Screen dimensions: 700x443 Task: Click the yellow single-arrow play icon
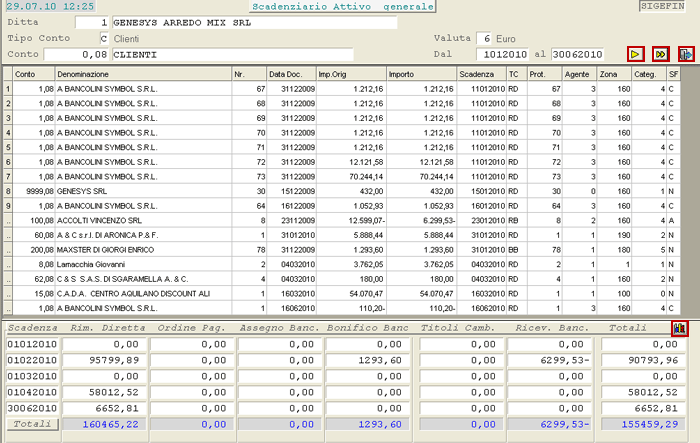pyautogui.click(x=636, y=54)
